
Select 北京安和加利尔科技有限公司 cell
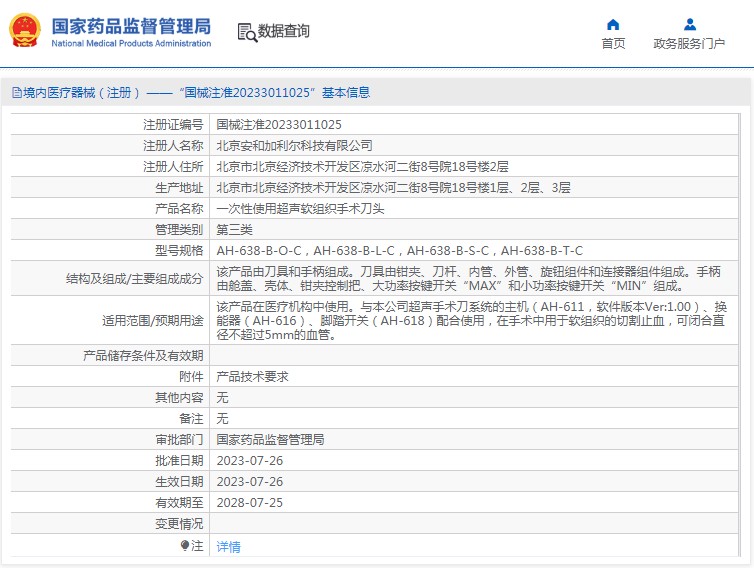(x=294, y=145)
